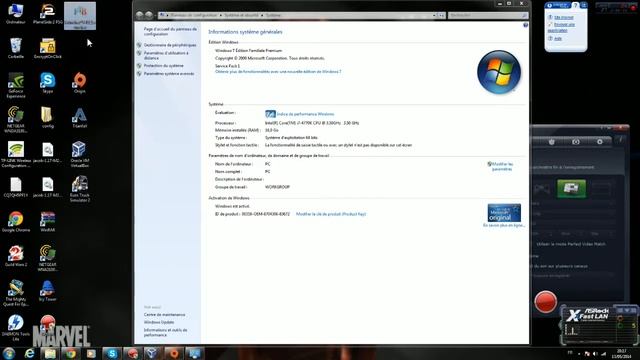The height and width of the screenshot is (360, 640).
Task: Click the red record button in capture software
Action: click(545, 302)
